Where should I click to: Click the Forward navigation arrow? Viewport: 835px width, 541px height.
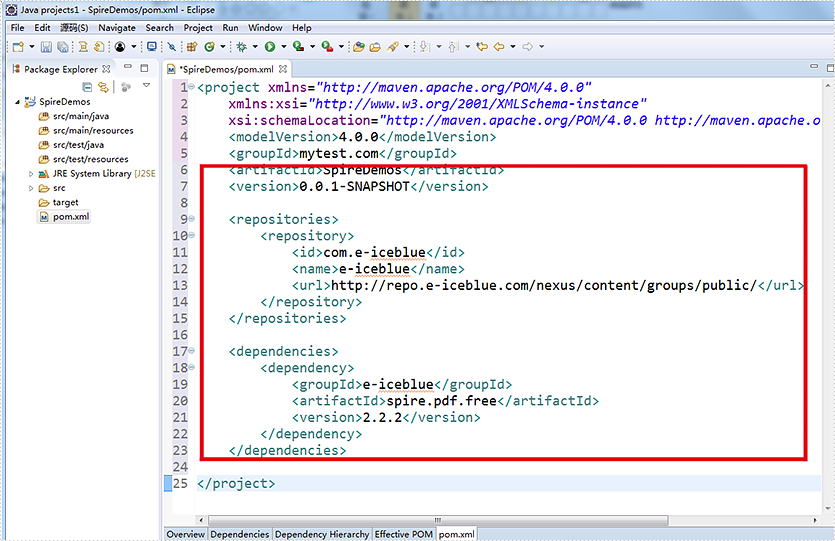click(527, 47)
